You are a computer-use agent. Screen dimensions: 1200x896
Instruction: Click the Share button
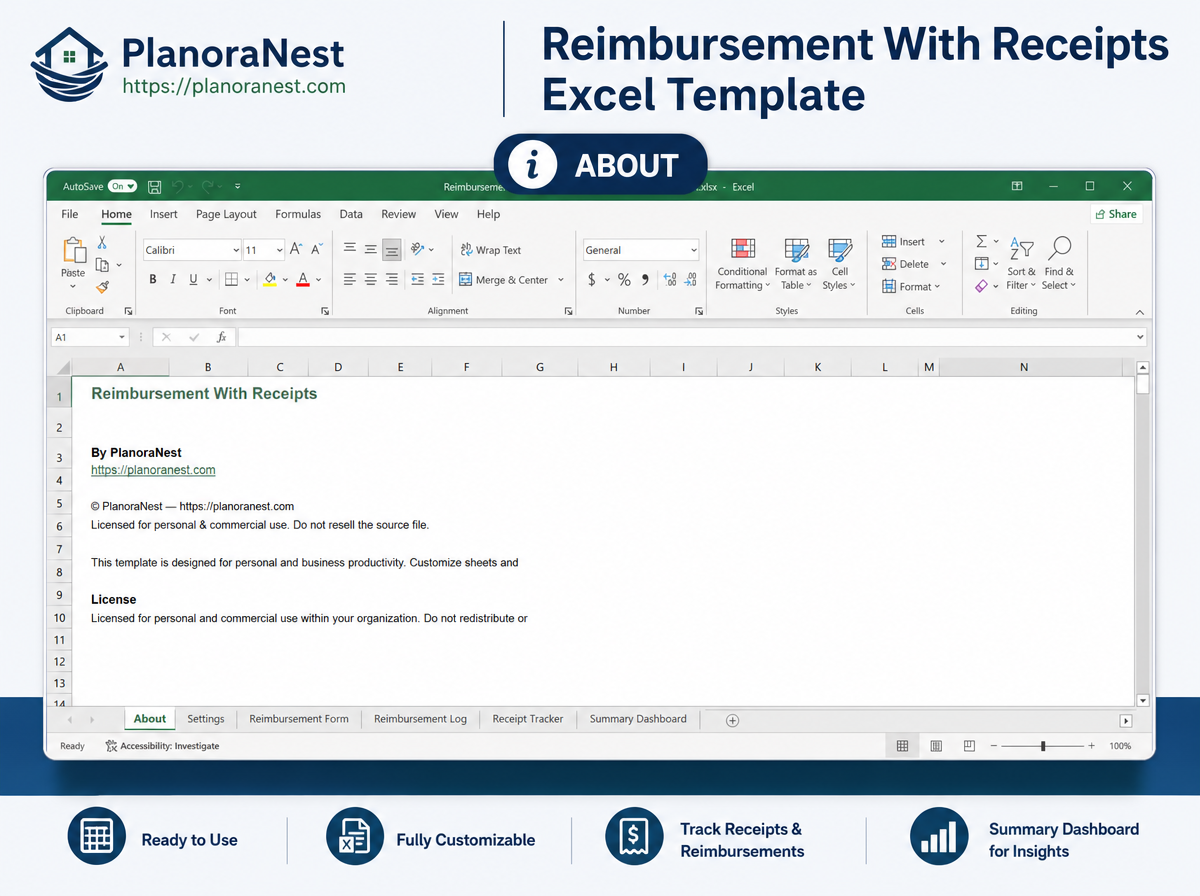1116,214
